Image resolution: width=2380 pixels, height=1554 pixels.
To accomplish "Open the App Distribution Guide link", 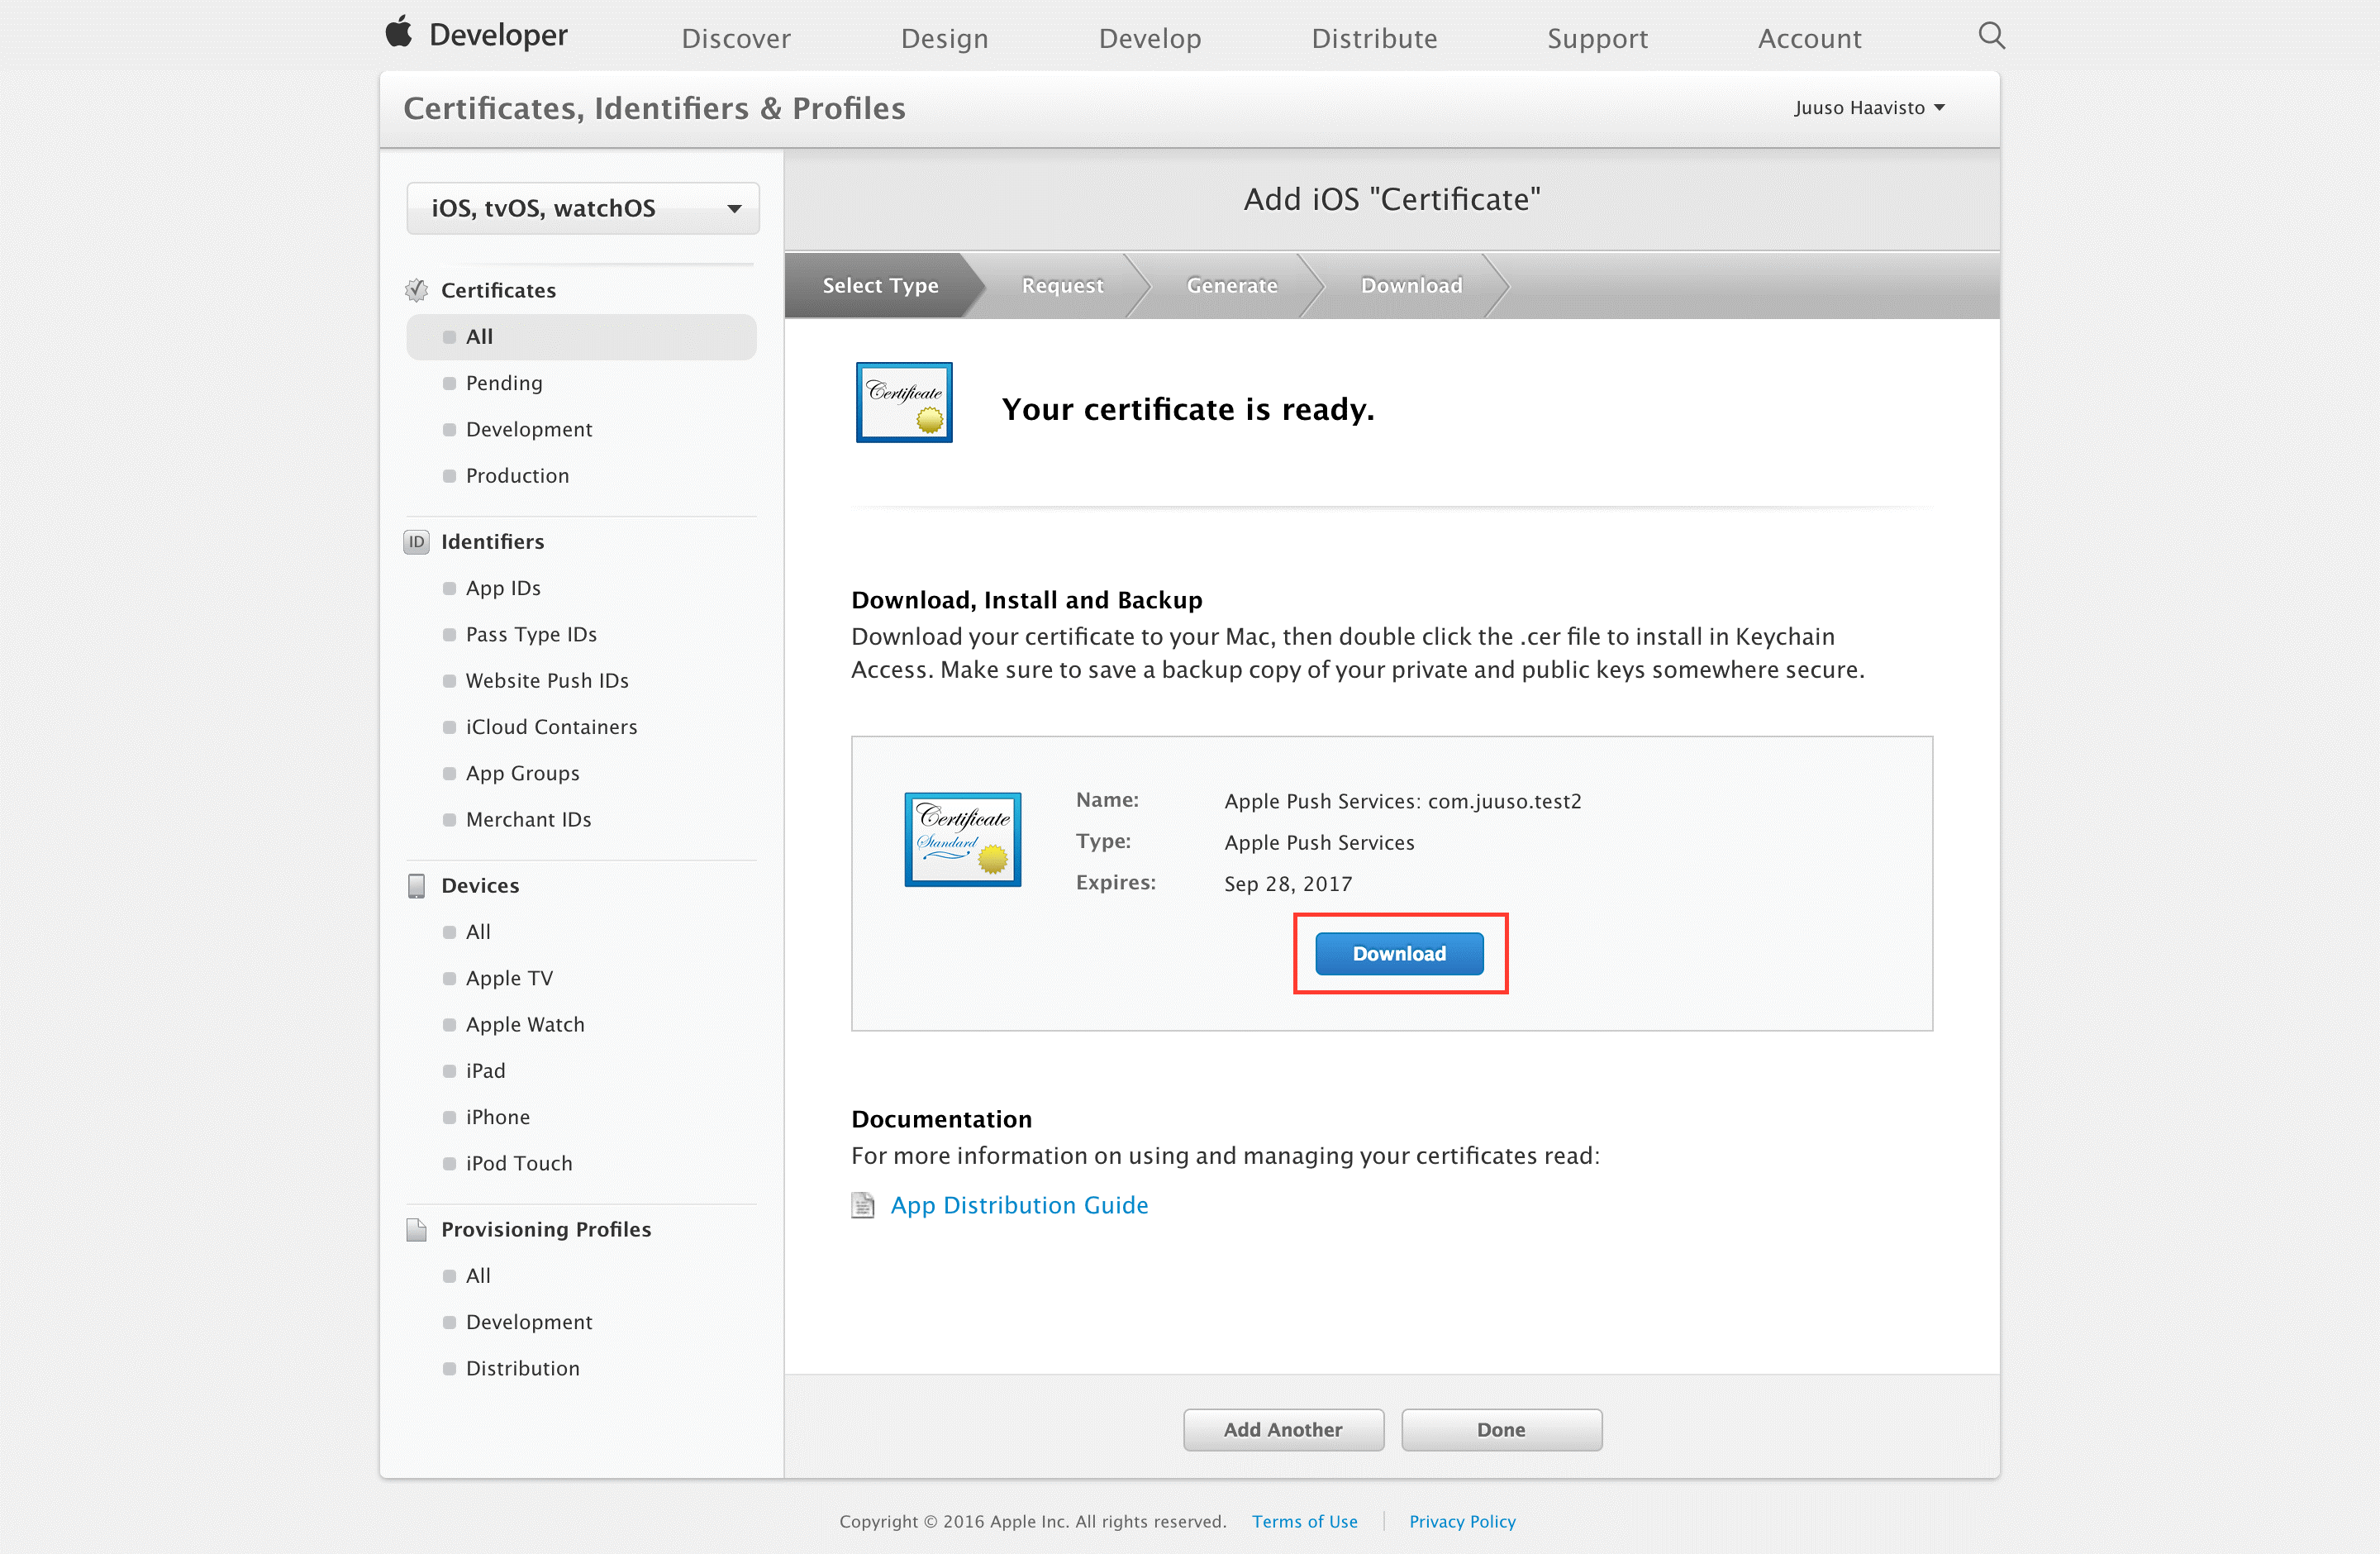I will coord(1019,1205).
